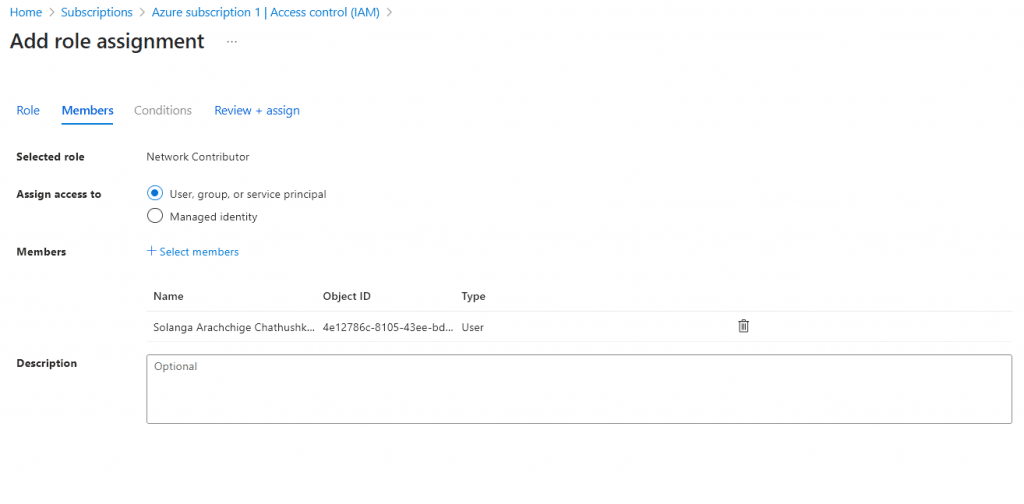The width and height of the screenshot is (1024, 504).
Task: Sort by the Name column header
Action: [x=168, y=296]
